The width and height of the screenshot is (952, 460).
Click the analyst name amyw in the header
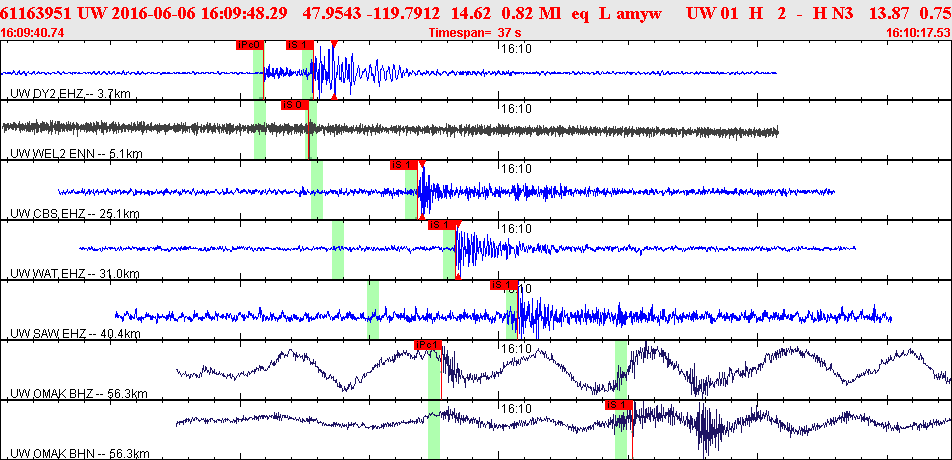point(638,13)
